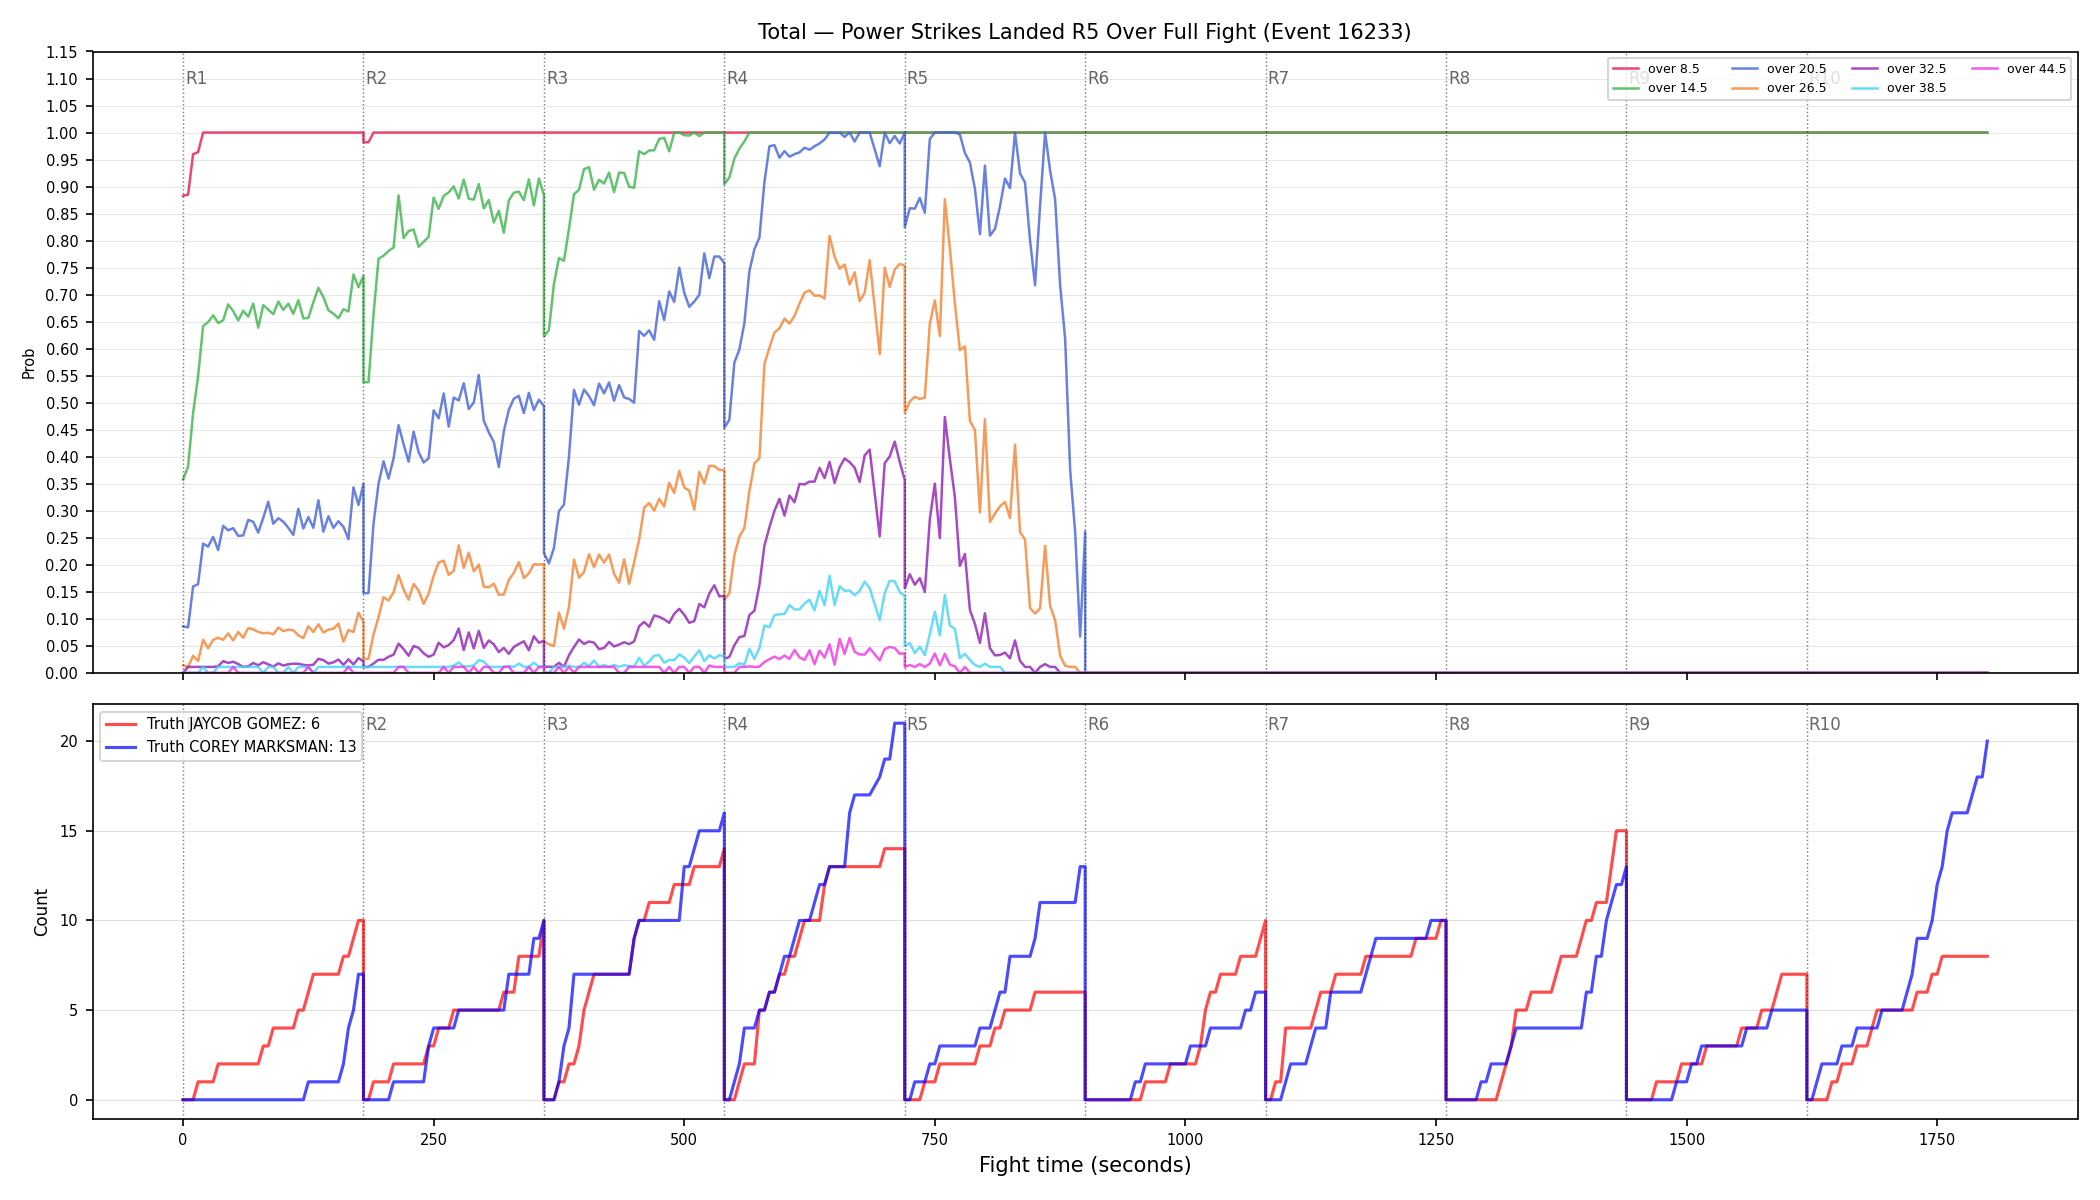Viewport: 2100px width, 1200px height.
Task: Click the R10 round label in Count chart
Action: pos(1824,724)
